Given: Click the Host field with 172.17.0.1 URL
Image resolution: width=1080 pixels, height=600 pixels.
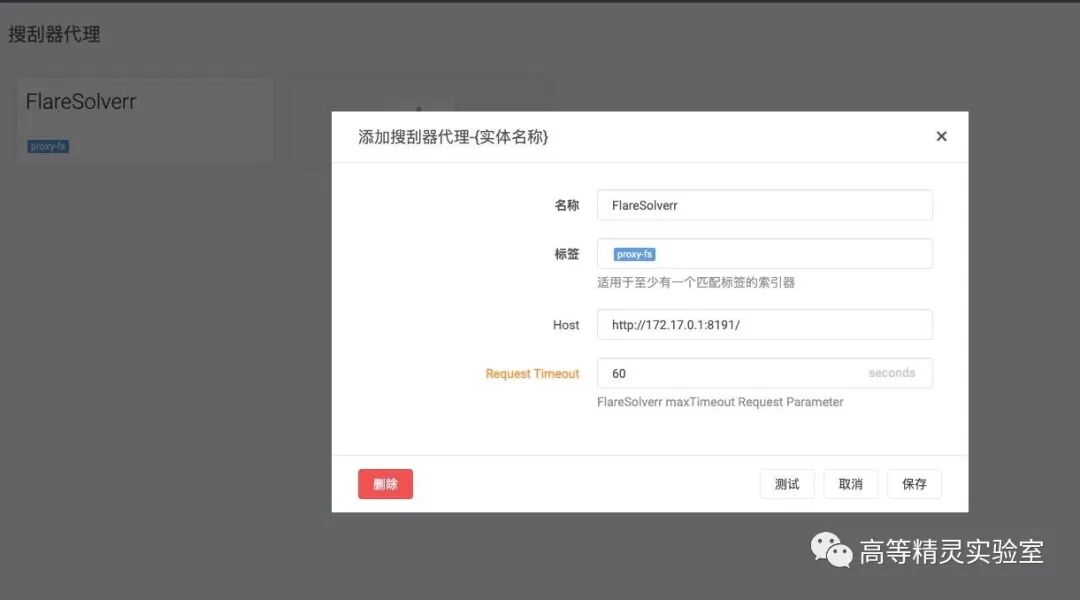Looking at the screenshot, I should pos(765,324).
